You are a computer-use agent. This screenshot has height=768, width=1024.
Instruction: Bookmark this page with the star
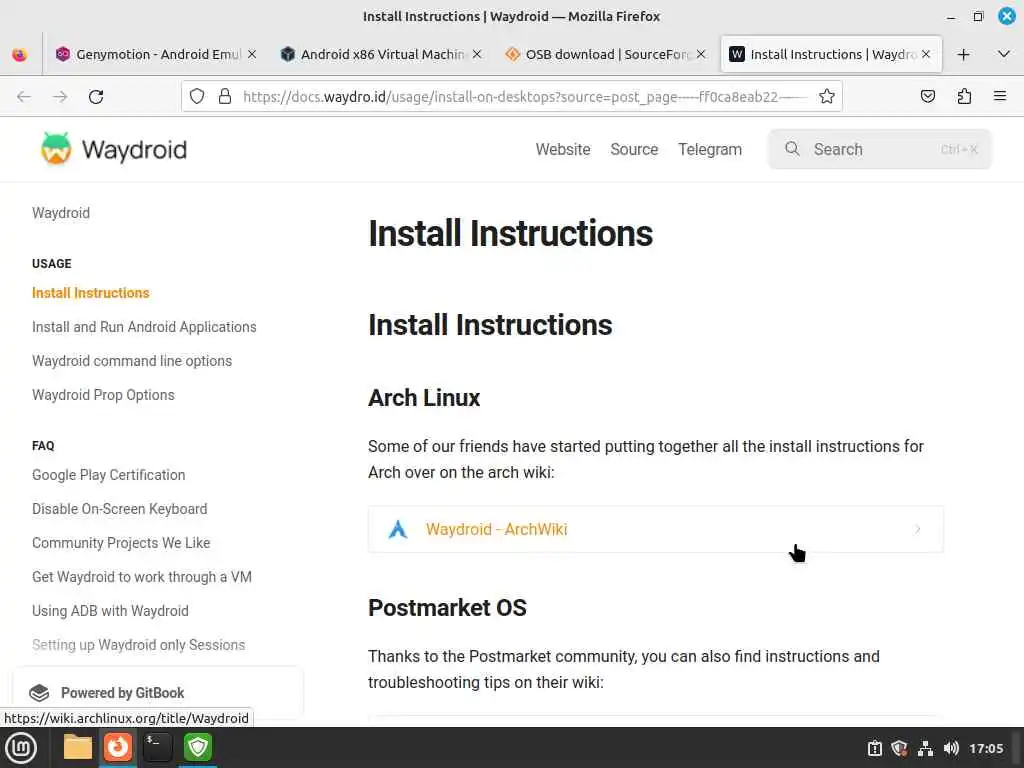(827, 97)
